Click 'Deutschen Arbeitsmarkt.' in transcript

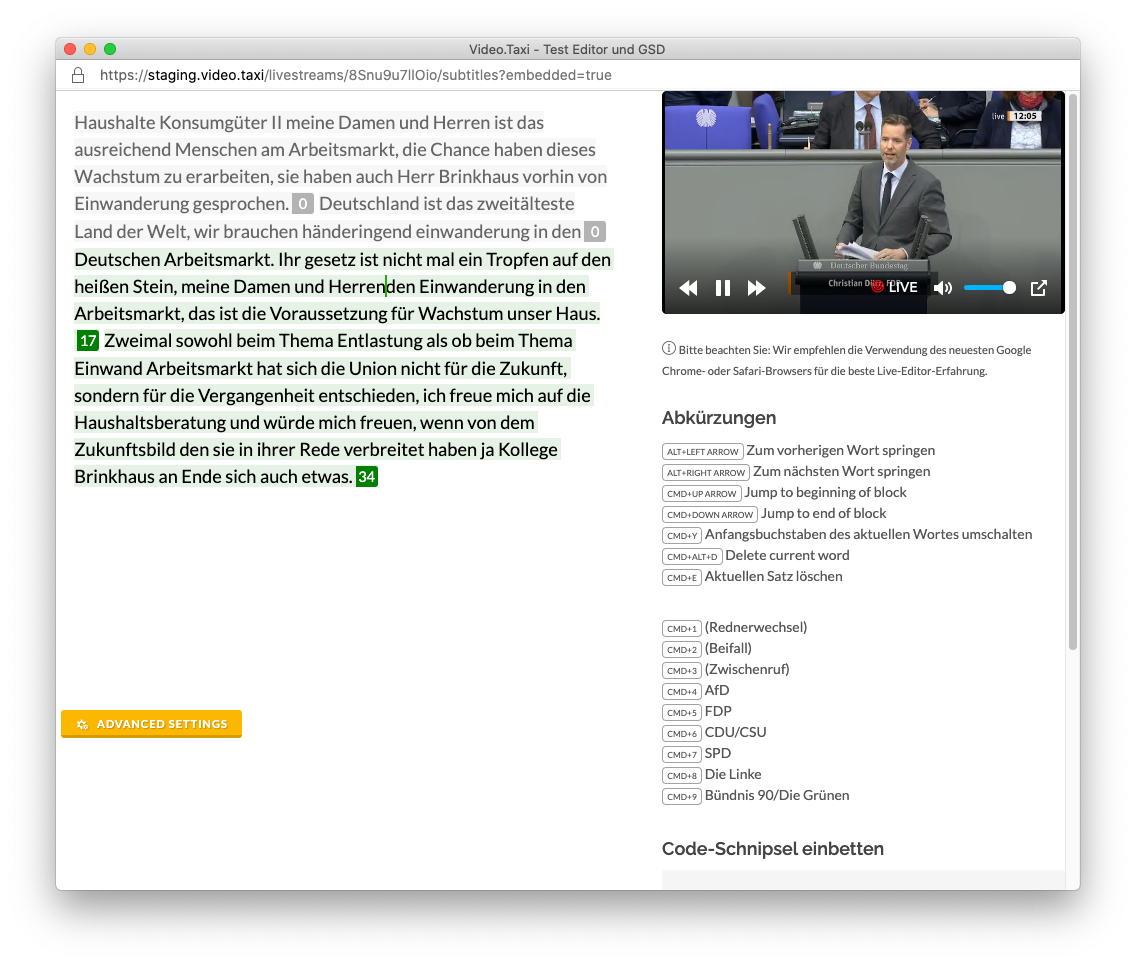pos(174,259)
